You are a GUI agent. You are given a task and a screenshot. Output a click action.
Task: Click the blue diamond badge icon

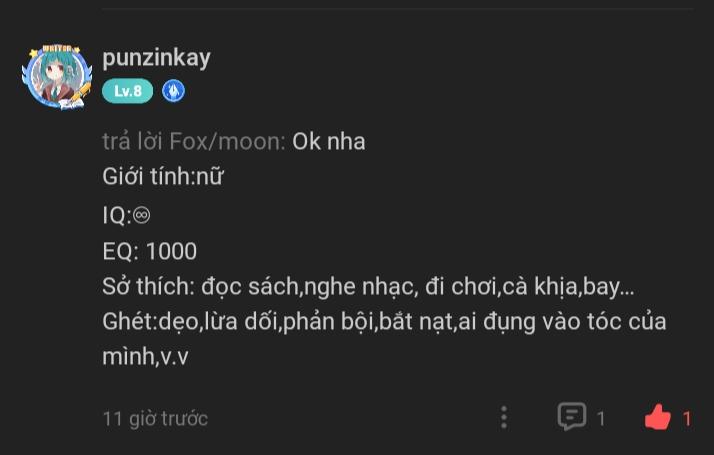174,91
